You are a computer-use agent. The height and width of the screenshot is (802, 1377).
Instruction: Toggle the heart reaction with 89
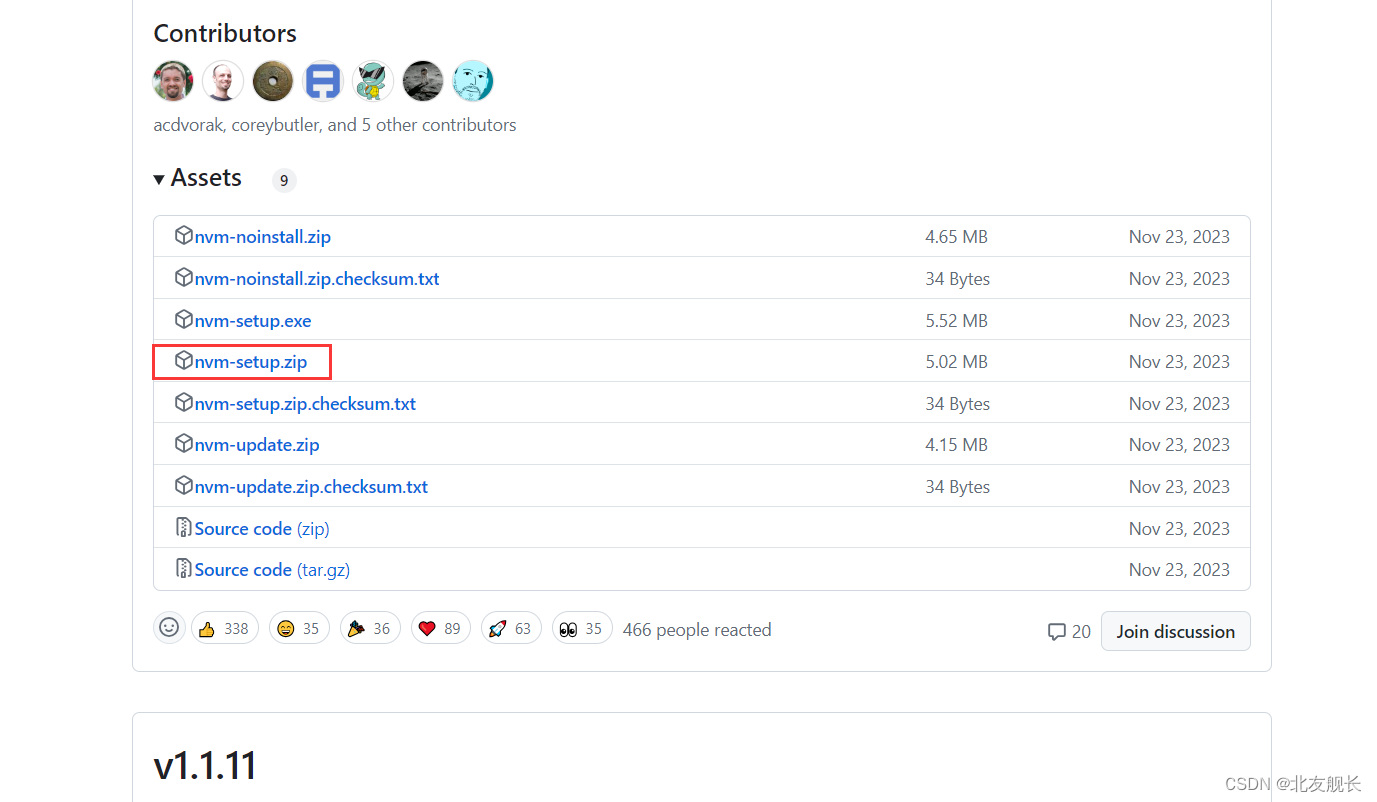[x=440, y=628]
